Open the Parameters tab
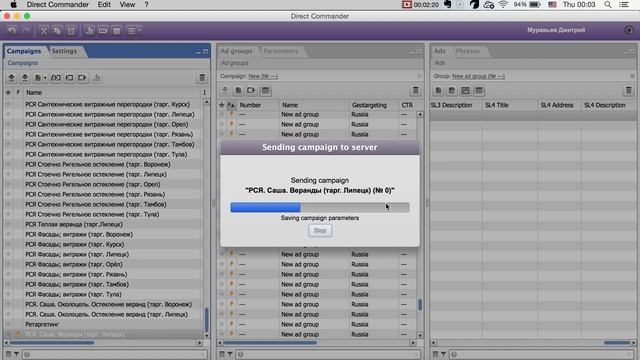Screen dimensions: 640x360 point(280,51)
